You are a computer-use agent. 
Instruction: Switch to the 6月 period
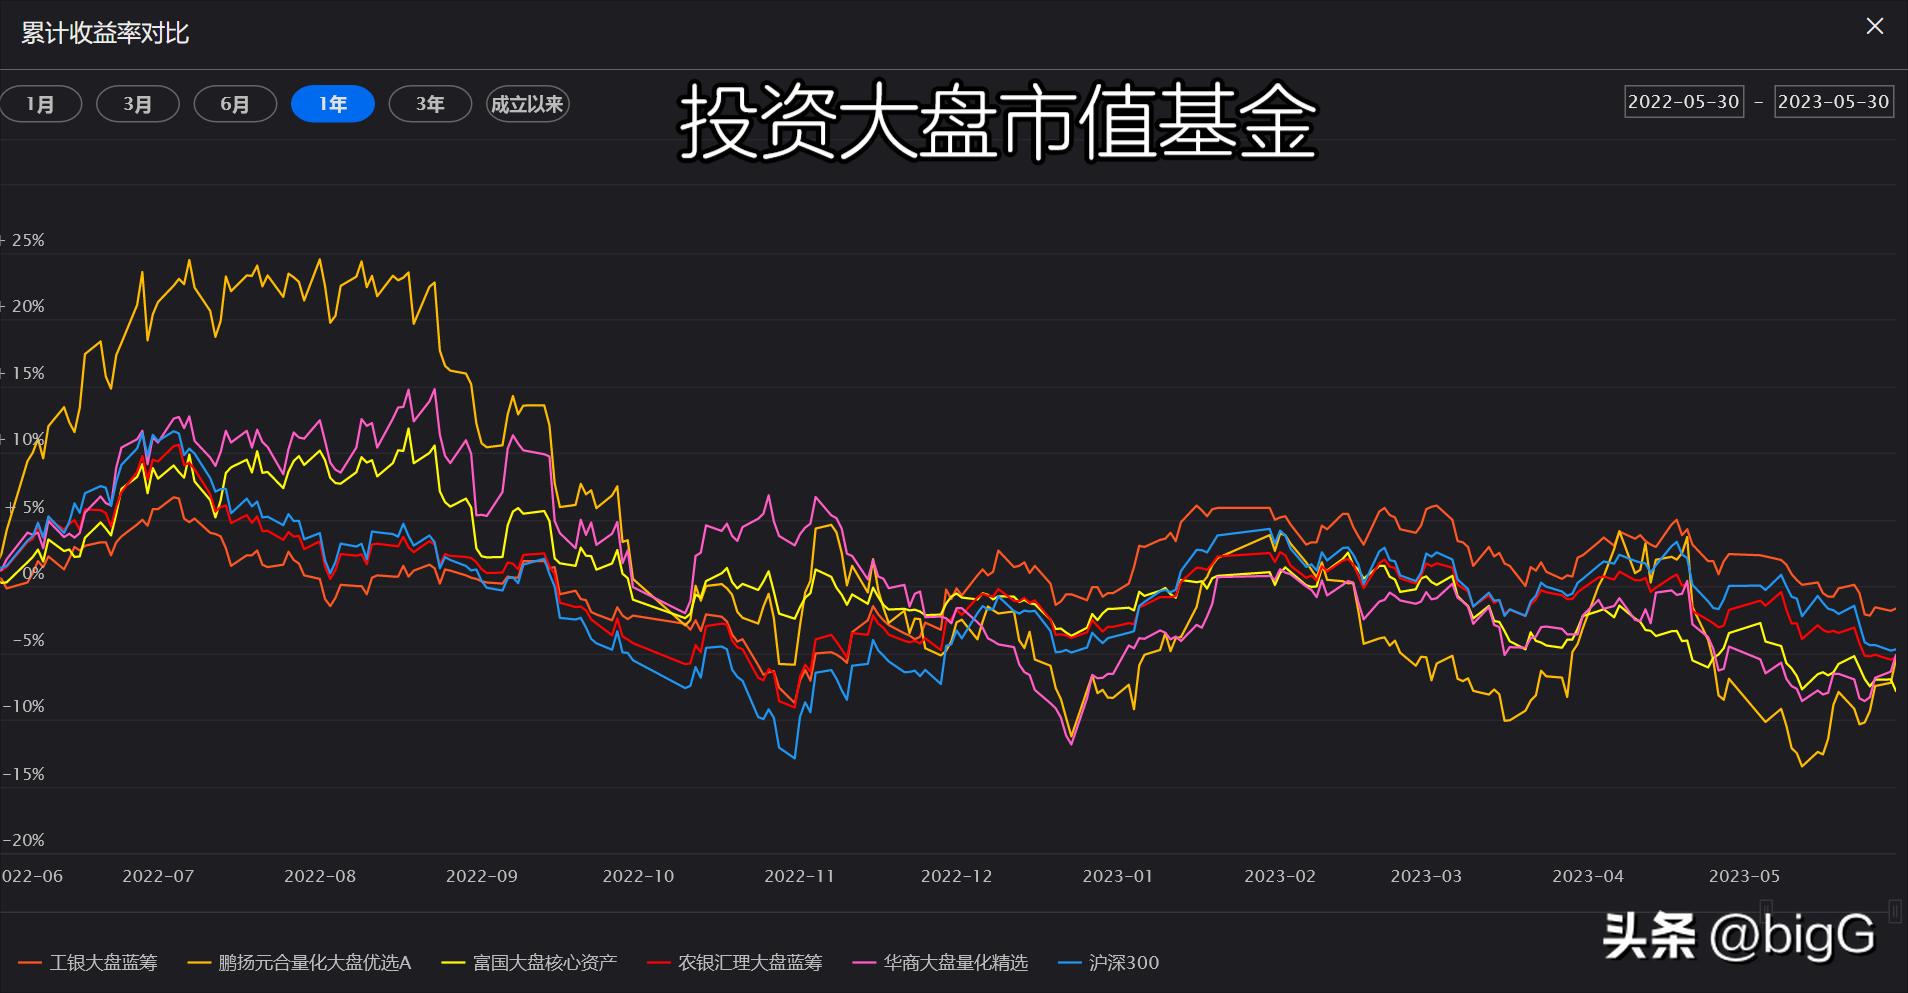pyautogui.click(x=235, y=103)
